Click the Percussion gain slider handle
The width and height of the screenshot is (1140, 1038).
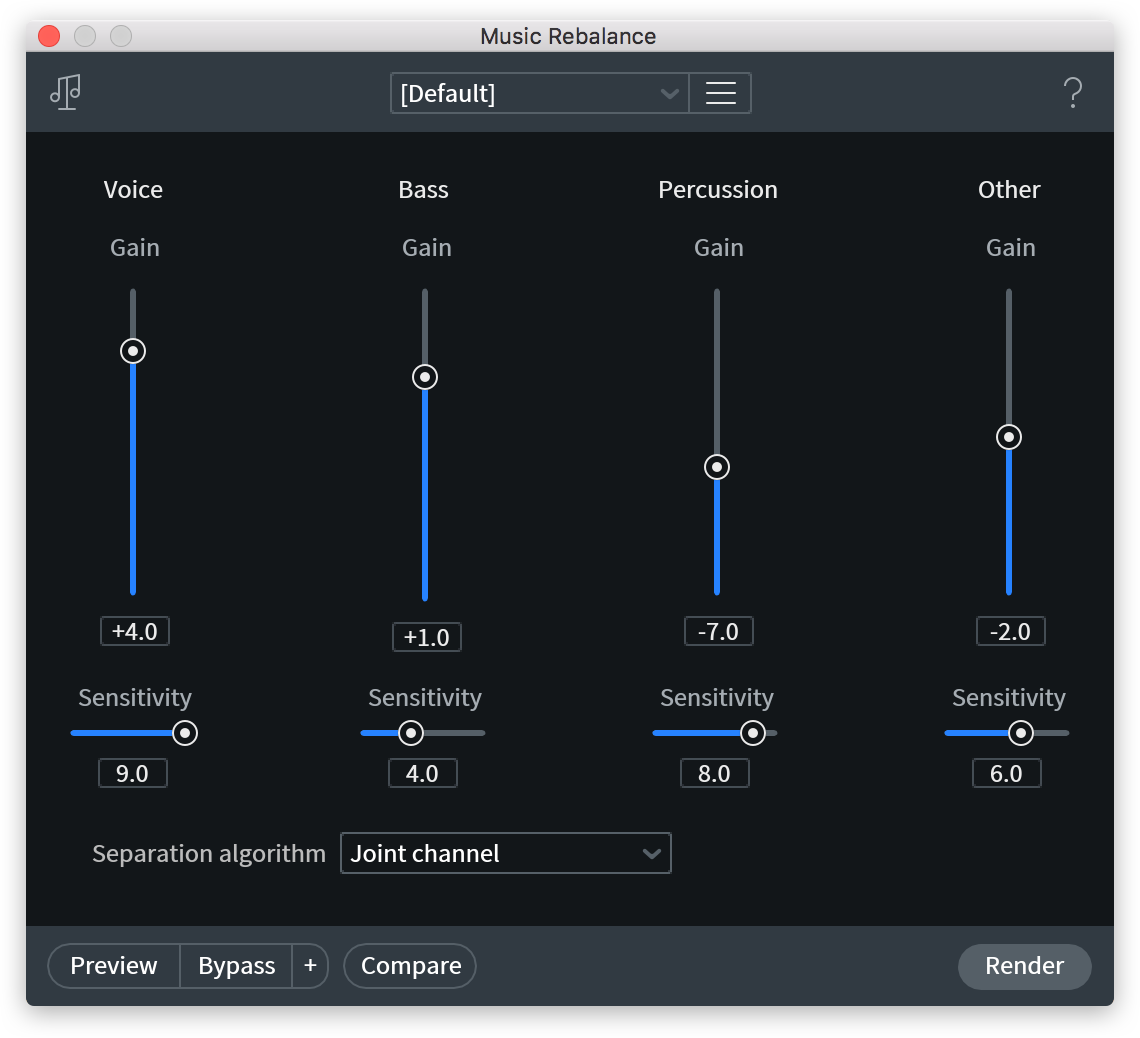(x=717, y=467)
